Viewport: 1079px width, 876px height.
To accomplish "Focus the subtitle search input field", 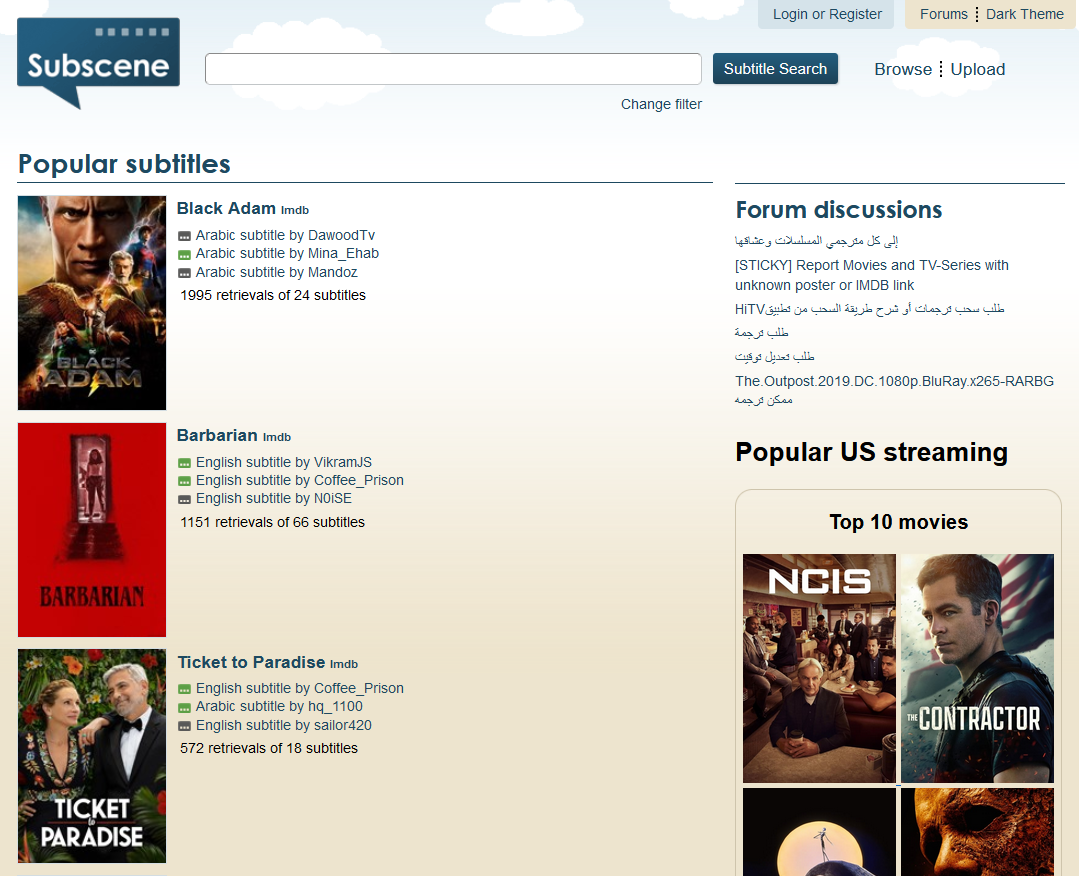I will (453, 69).
